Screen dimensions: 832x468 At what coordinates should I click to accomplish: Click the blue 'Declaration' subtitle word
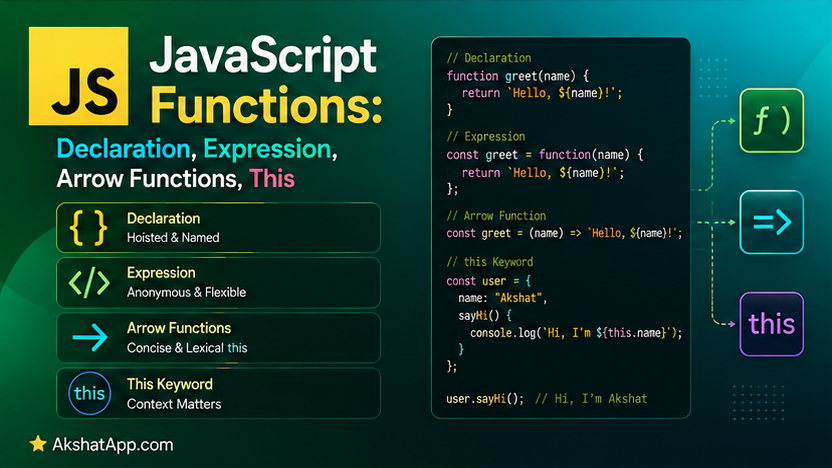(x=123, y=149)
